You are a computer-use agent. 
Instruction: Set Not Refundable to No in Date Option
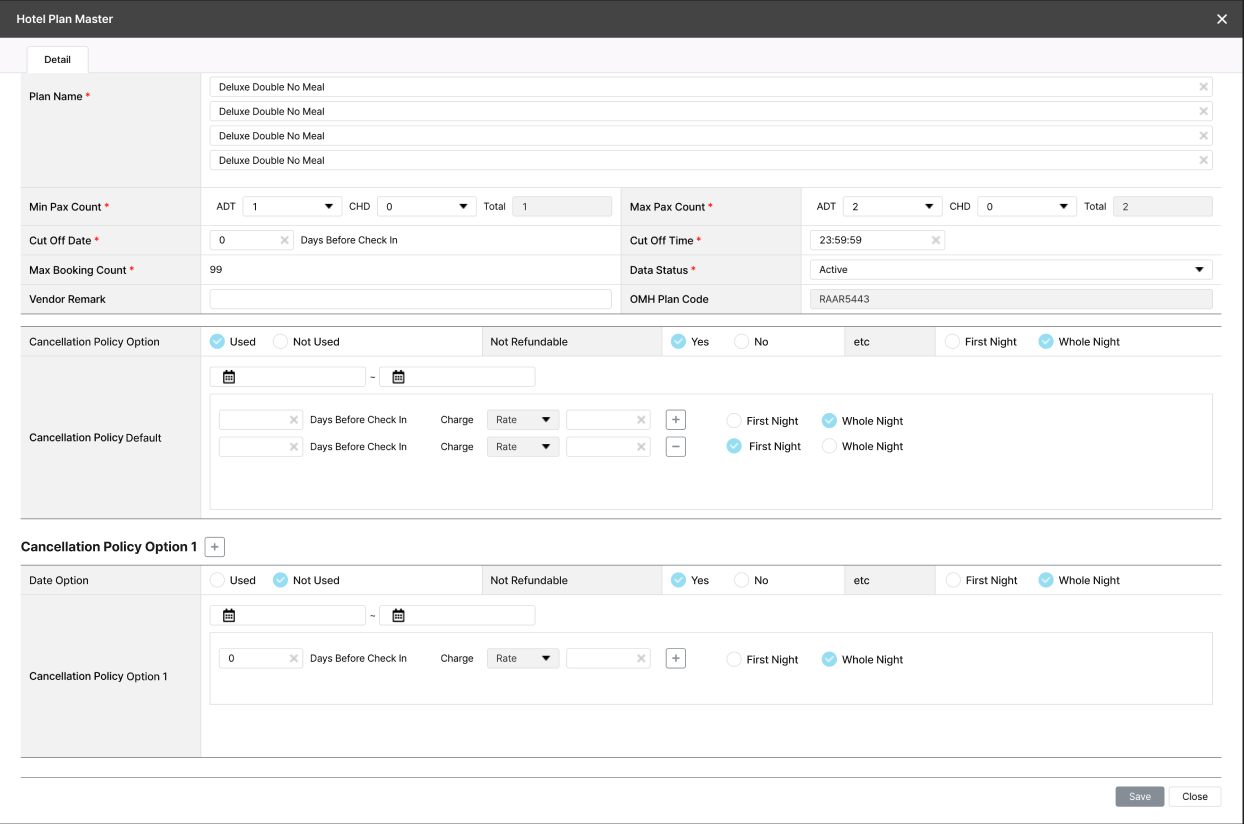coord(742,580)
